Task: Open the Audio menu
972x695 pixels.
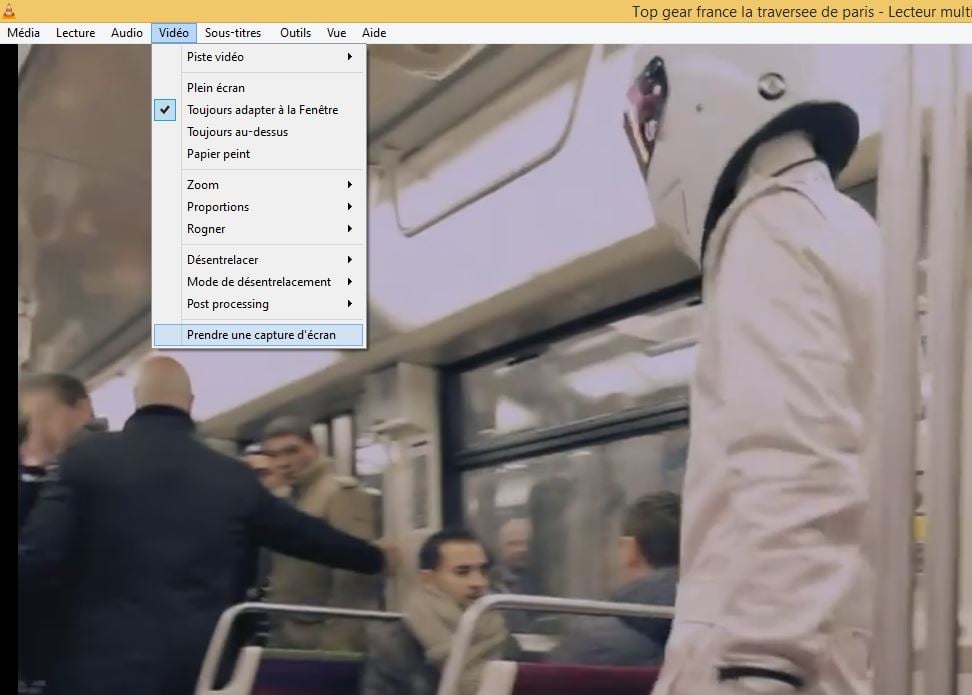Action: pos(127,33)
